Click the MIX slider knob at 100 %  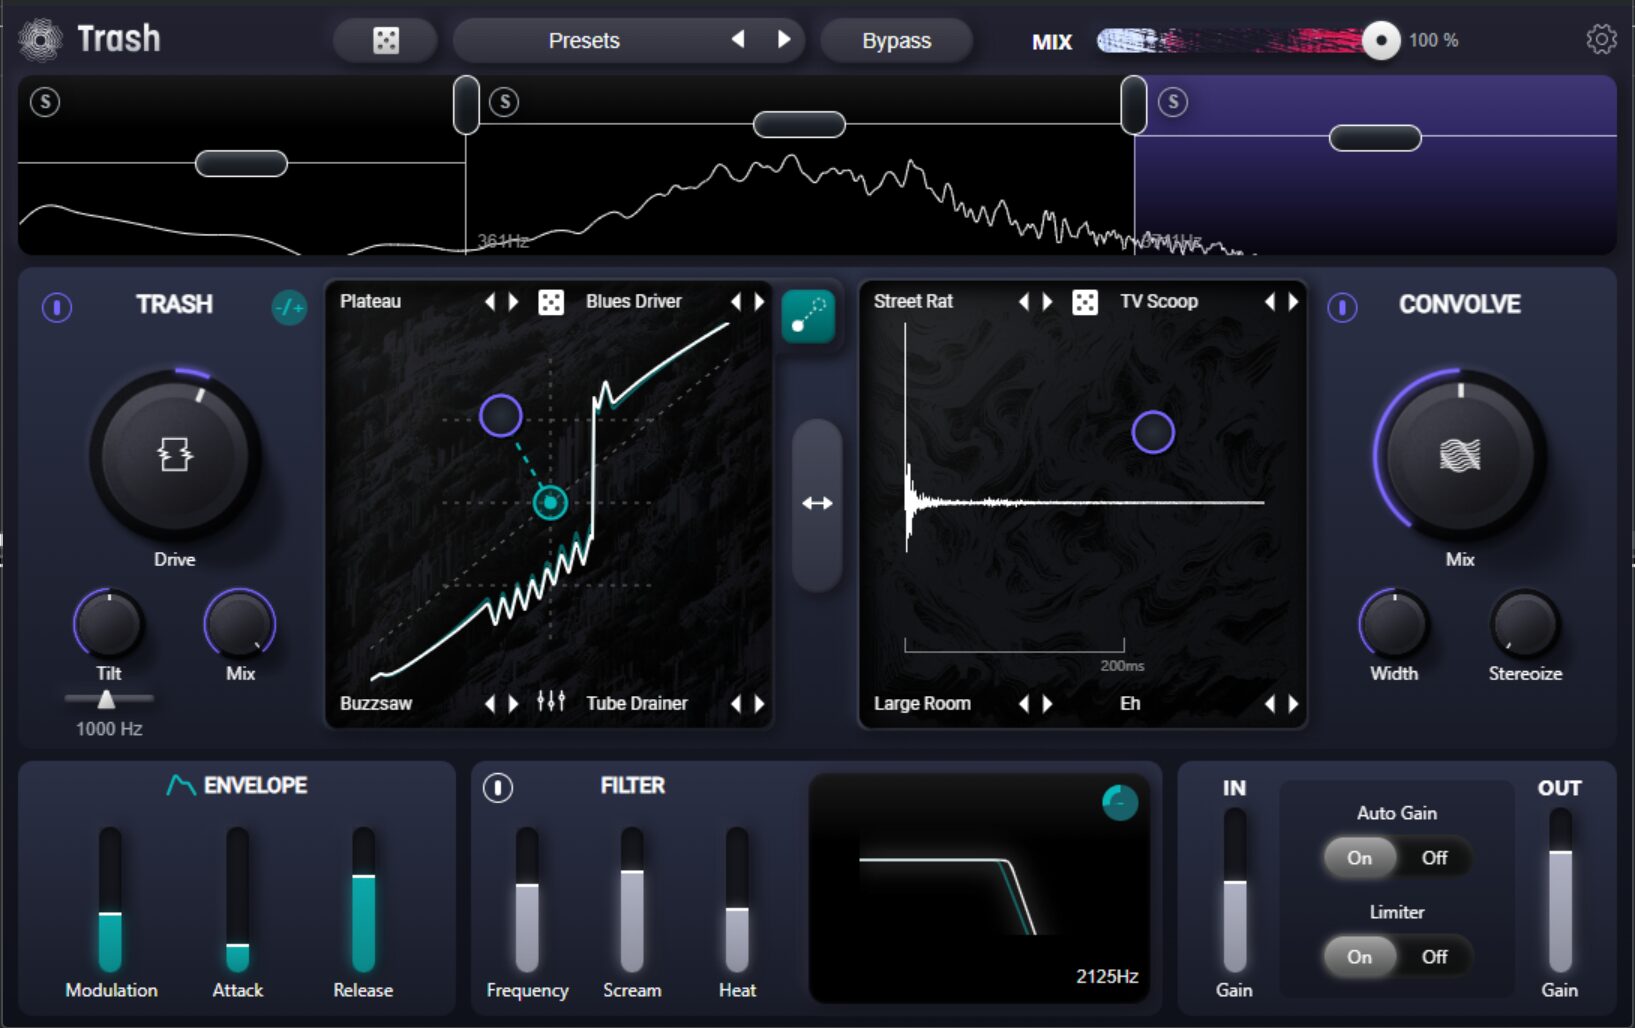point(1381,40)
